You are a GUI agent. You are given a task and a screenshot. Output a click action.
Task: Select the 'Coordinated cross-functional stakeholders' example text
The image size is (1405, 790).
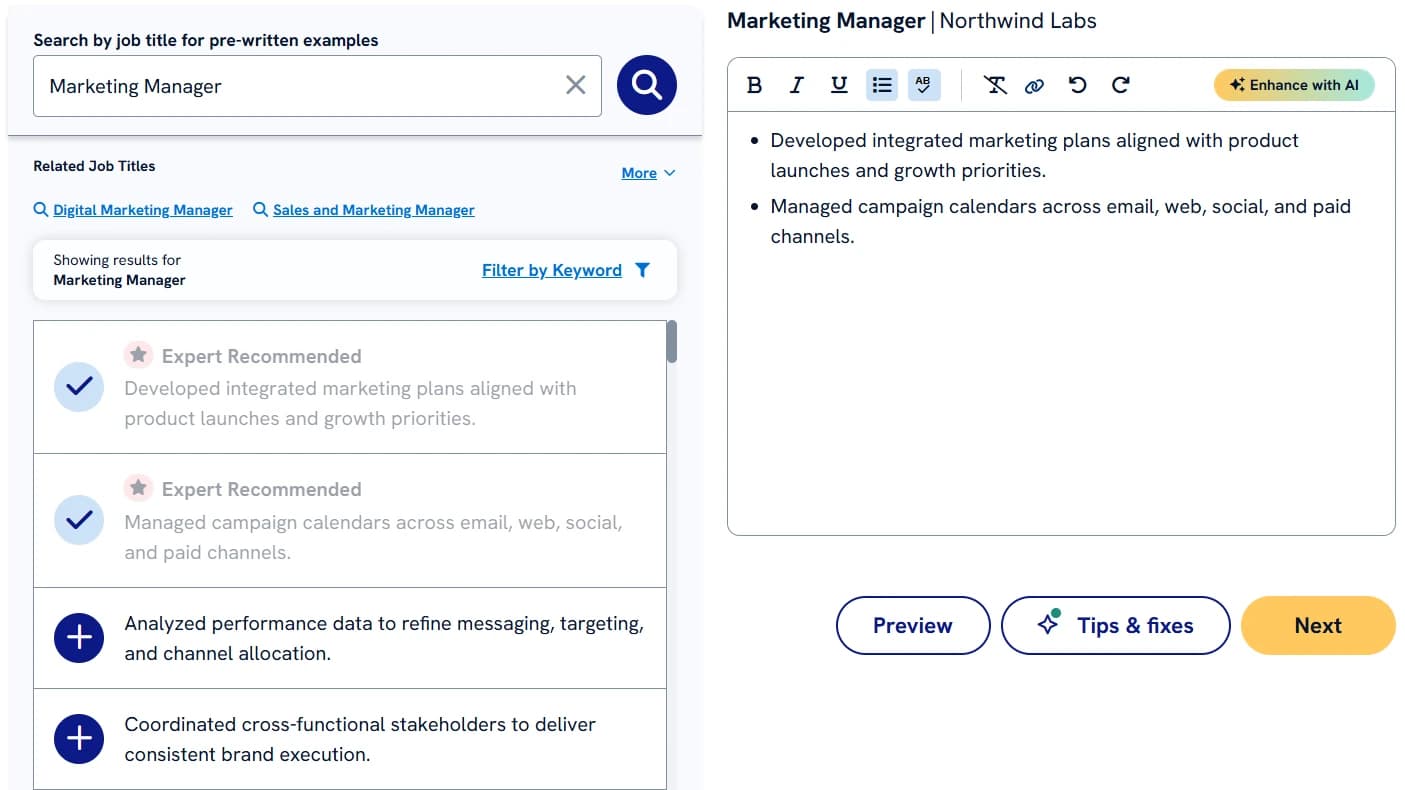360,739
